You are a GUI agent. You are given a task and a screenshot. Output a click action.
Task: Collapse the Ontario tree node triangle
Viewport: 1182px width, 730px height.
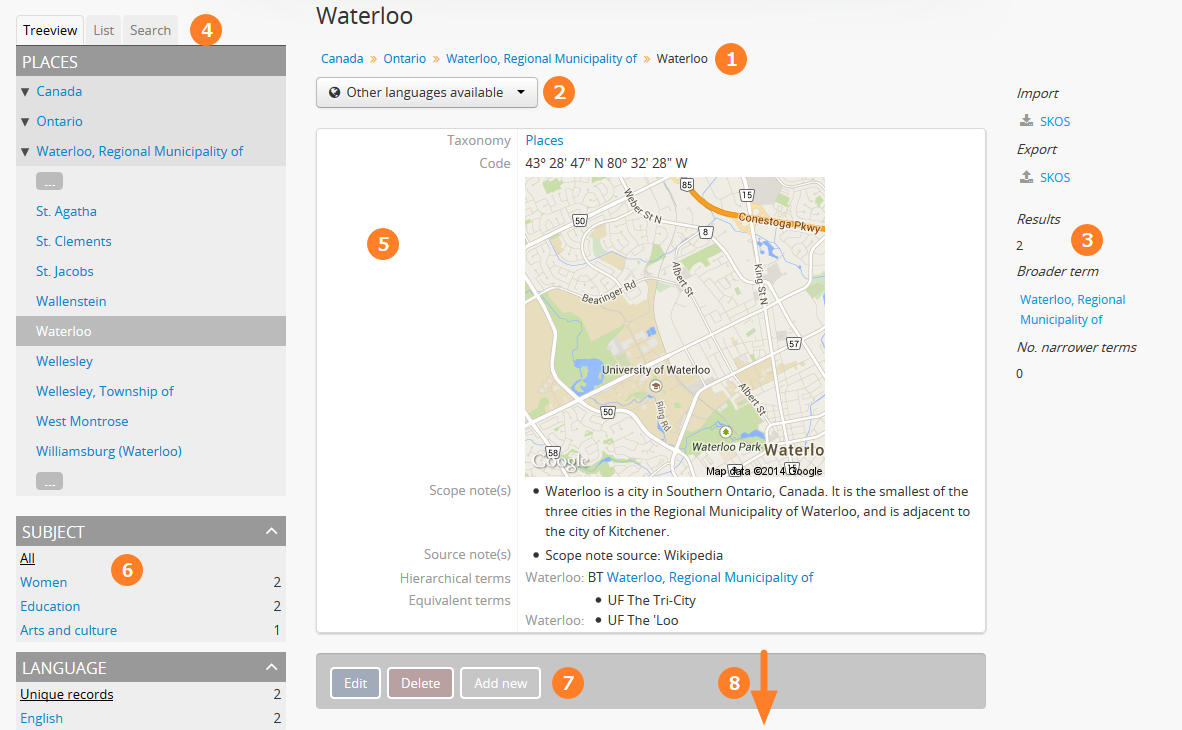tap(25, 122)
